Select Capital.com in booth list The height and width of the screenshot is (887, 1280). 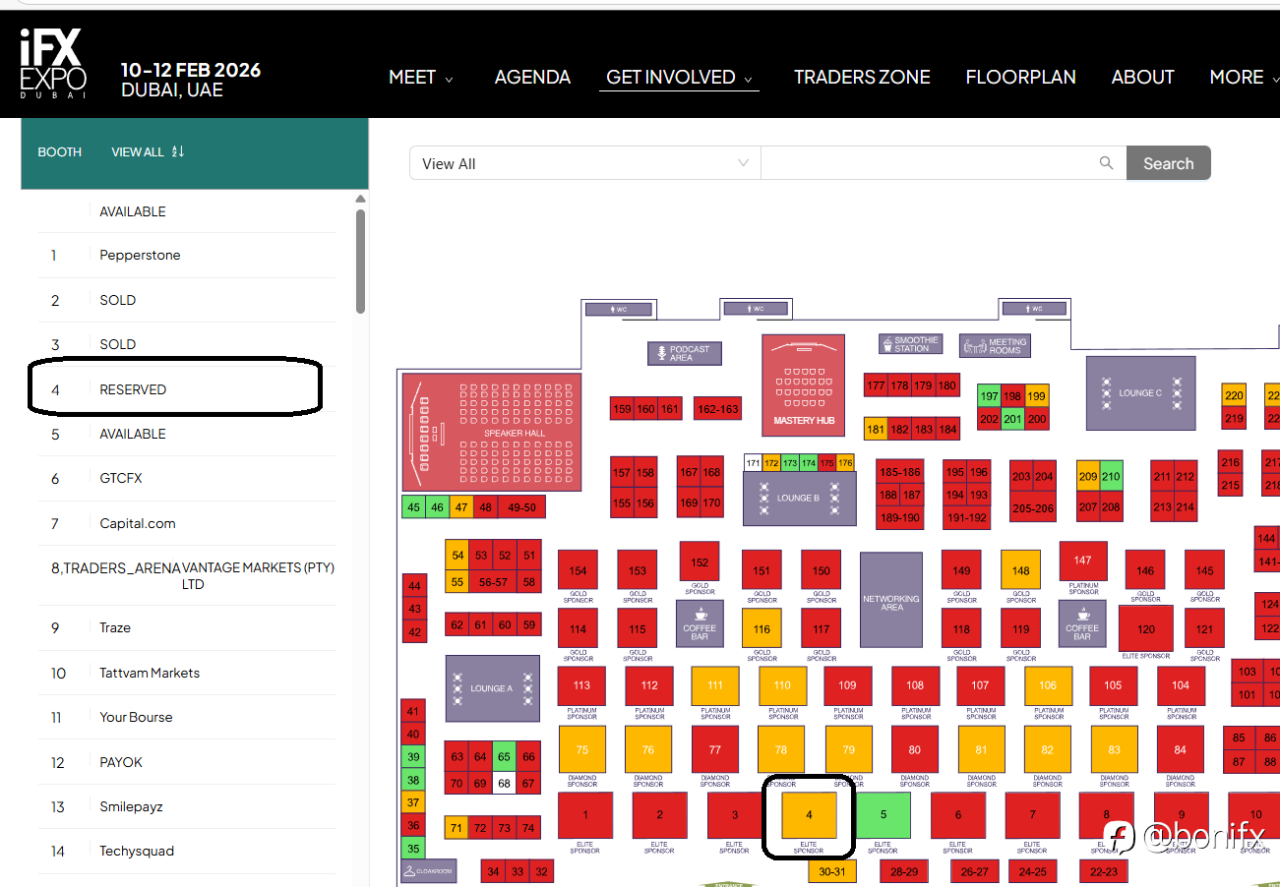click(187, 523)
